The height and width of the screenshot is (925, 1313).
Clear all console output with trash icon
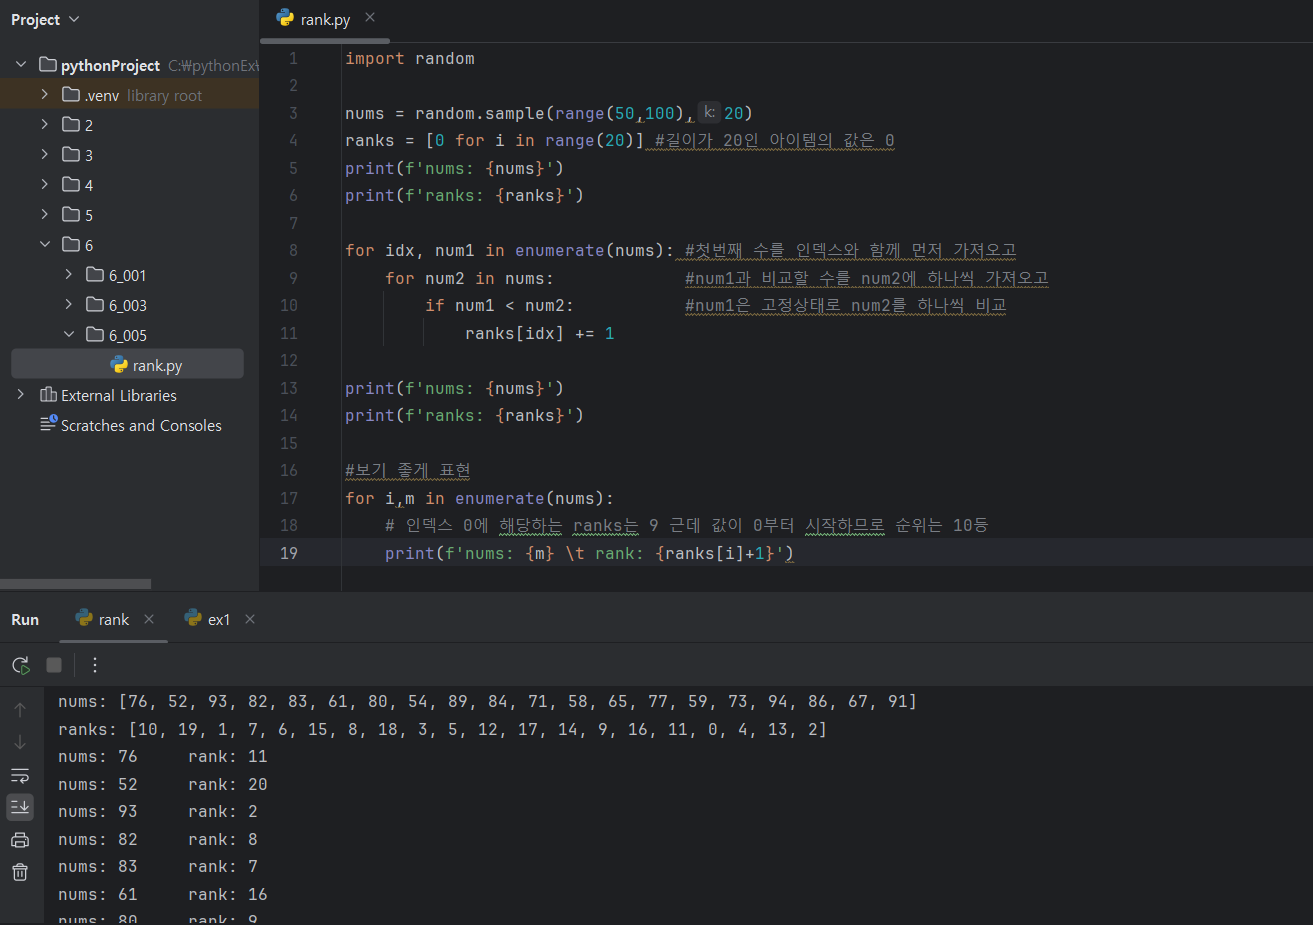(20, 872)
